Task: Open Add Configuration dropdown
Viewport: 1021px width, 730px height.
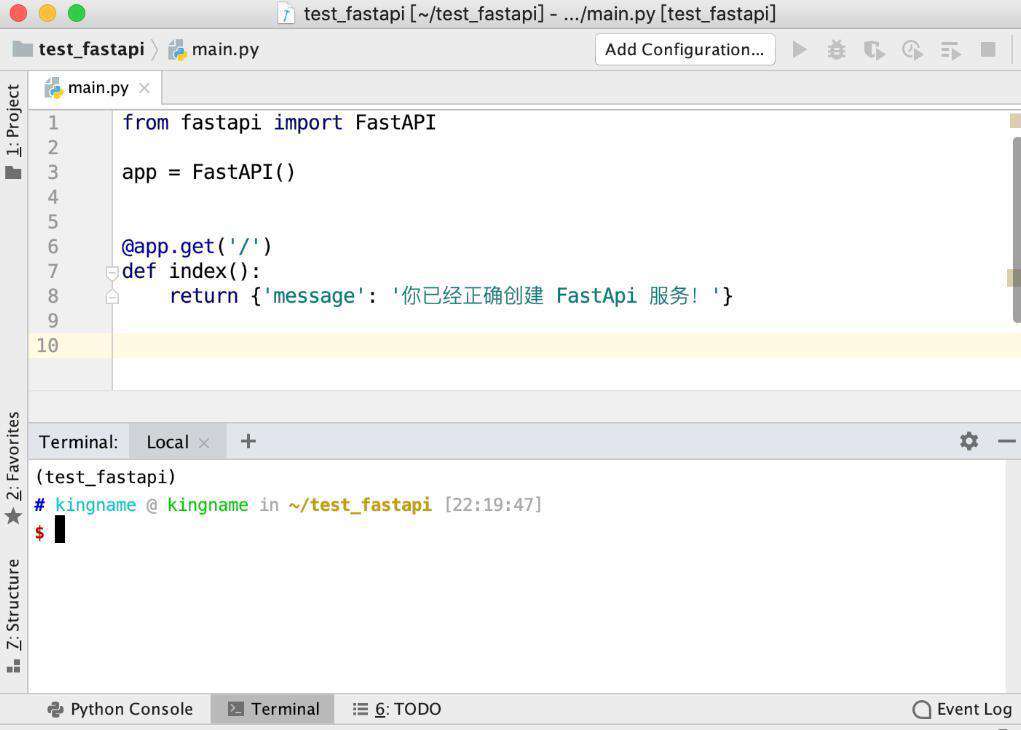Action: tap(685, 49)
